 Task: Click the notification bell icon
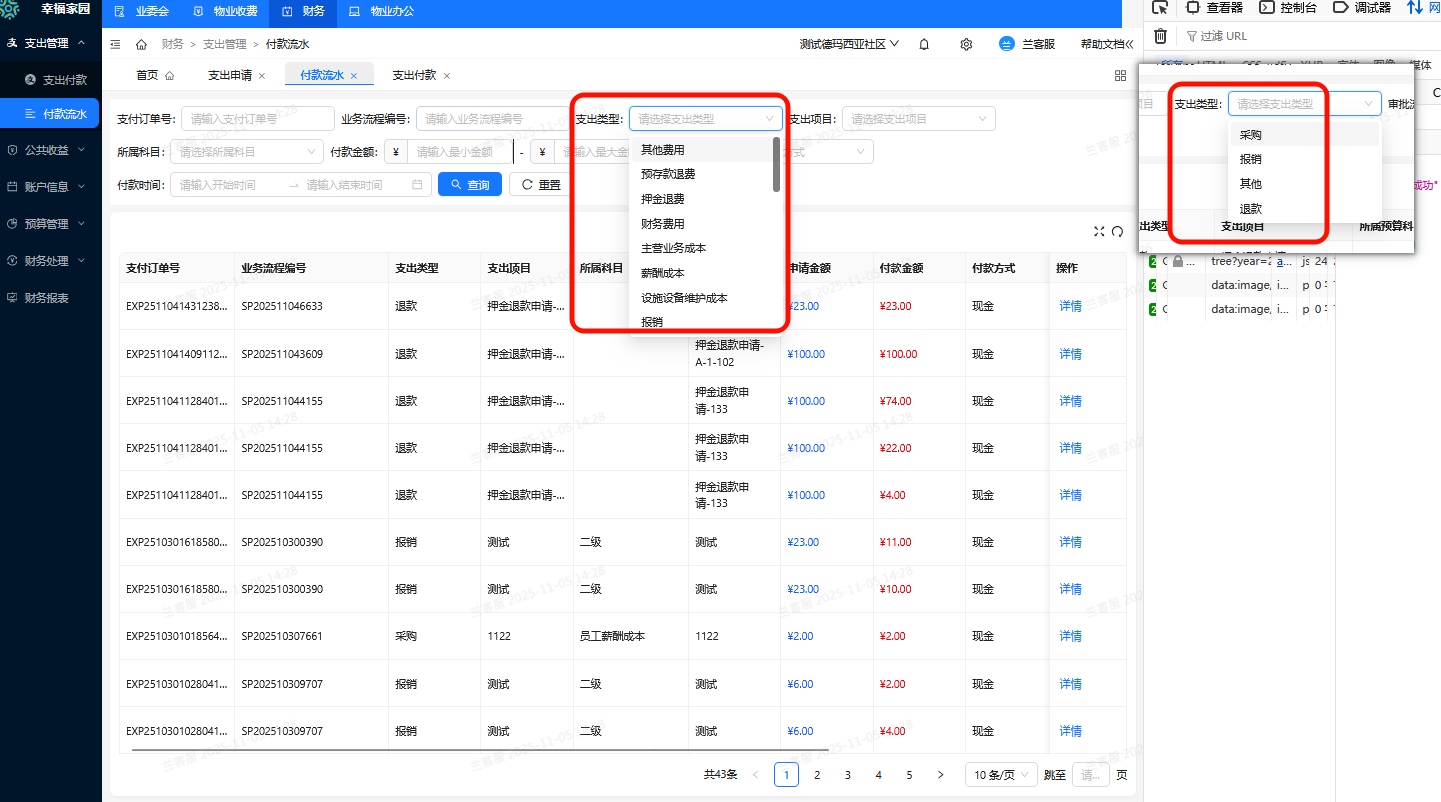(924, 44)
